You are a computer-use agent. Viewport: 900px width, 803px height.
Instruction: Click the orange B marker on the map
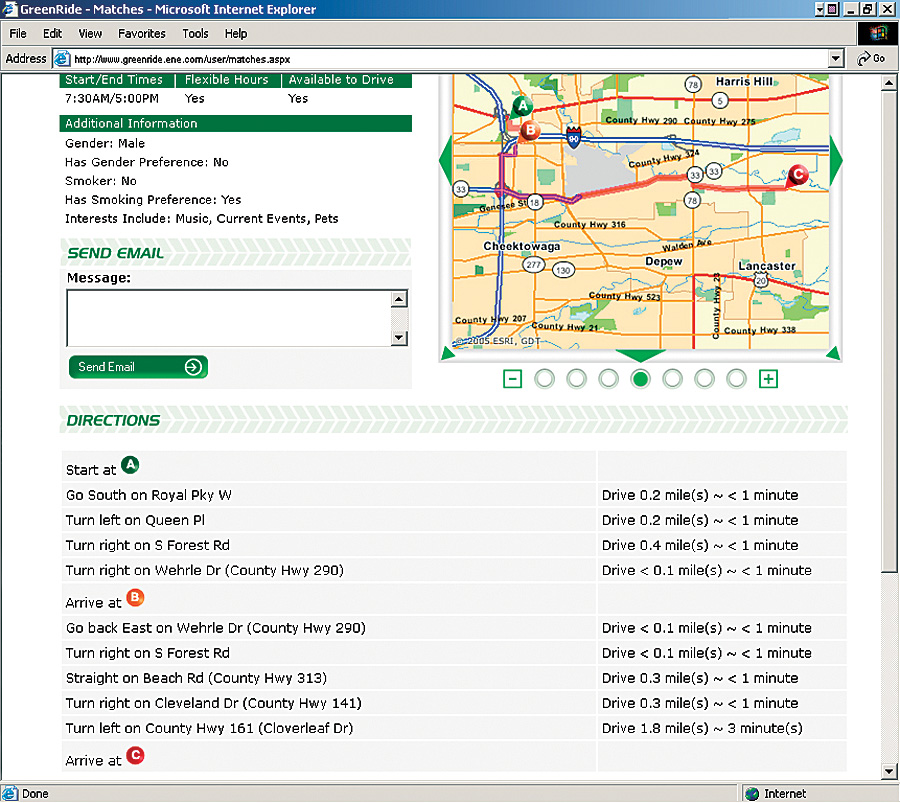tap(530, 131)
